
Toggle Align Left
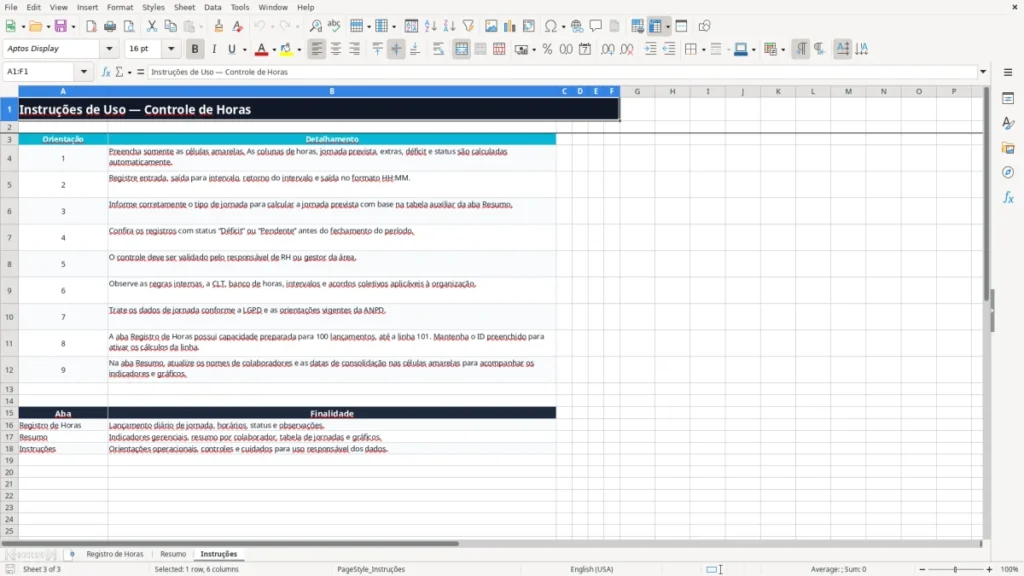pyautogui.click(x=317, y=49)
